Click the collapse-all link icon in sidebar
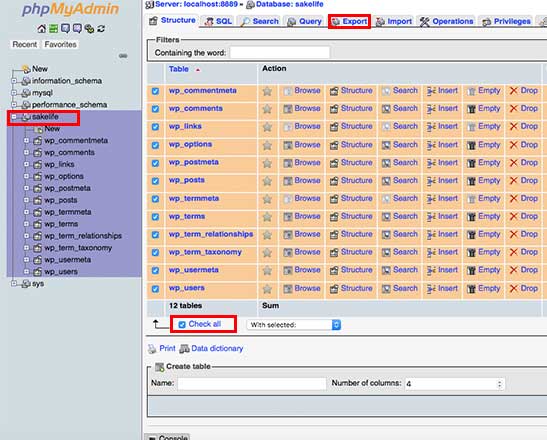This screenshot has height=440, width=547. point(123,55)
